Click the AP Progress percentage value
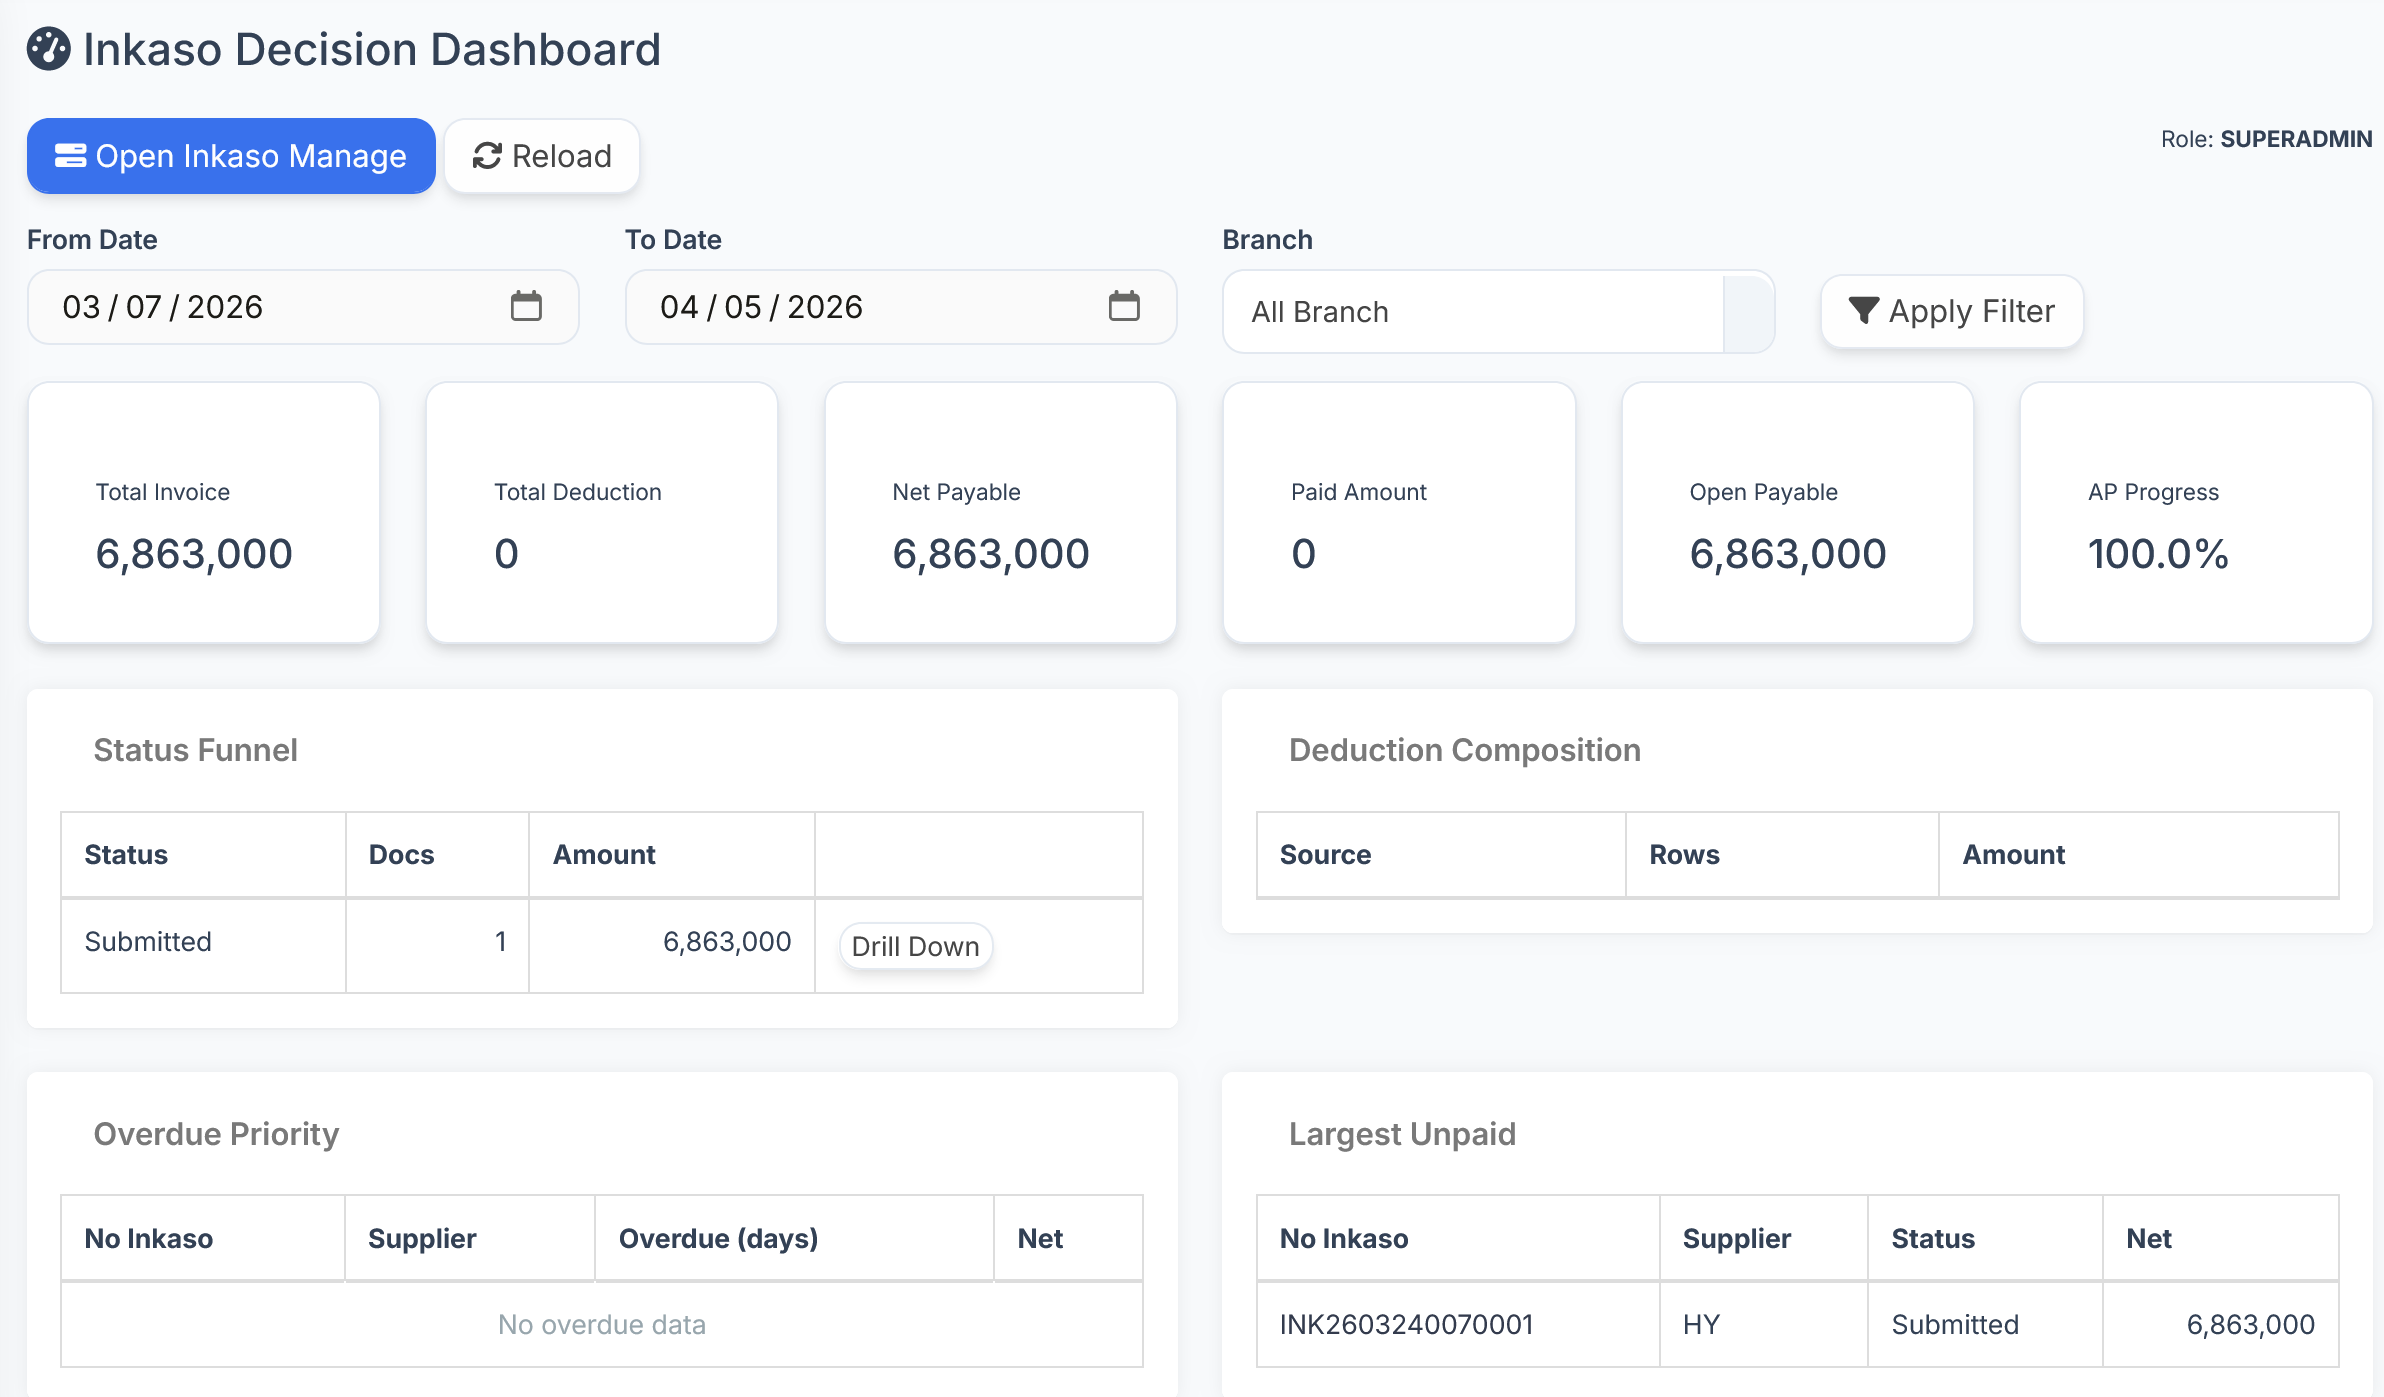Screen dimensions: 2384x1397 (x=2158, y=554)
